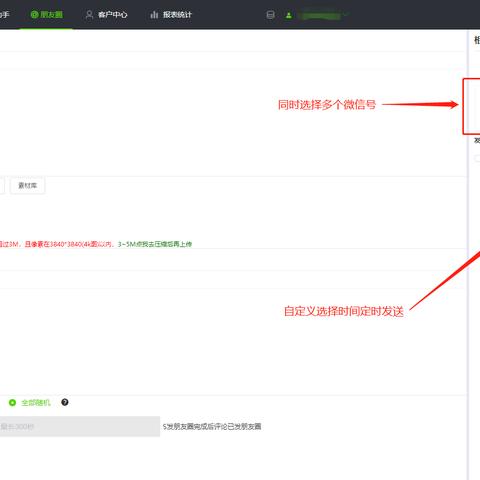The height and width of the screenshot is (480, 480).
Task: Switch to the 报表统计 tab
Action: (177, 15)
